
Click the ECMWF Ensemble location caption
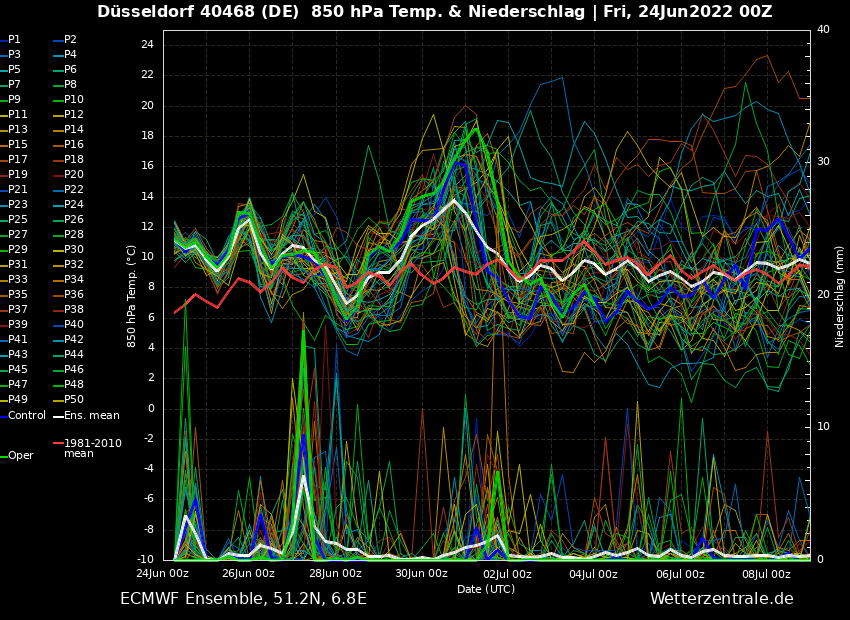(x=243, y=599)
